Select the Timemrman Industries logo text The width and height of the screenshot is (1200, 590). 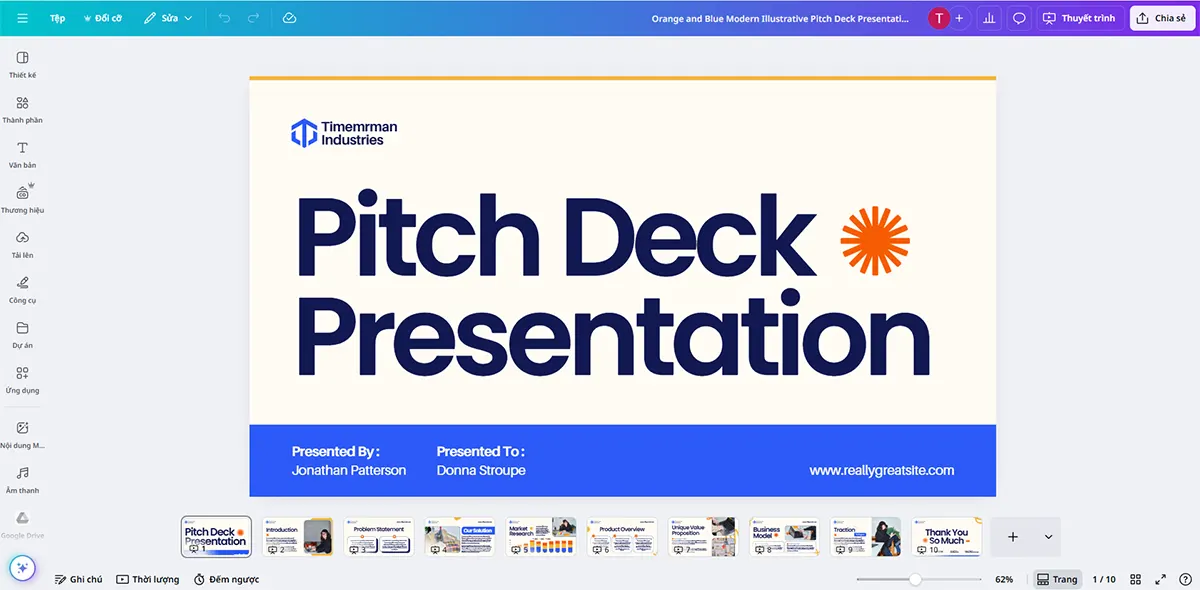pos(359,133)
